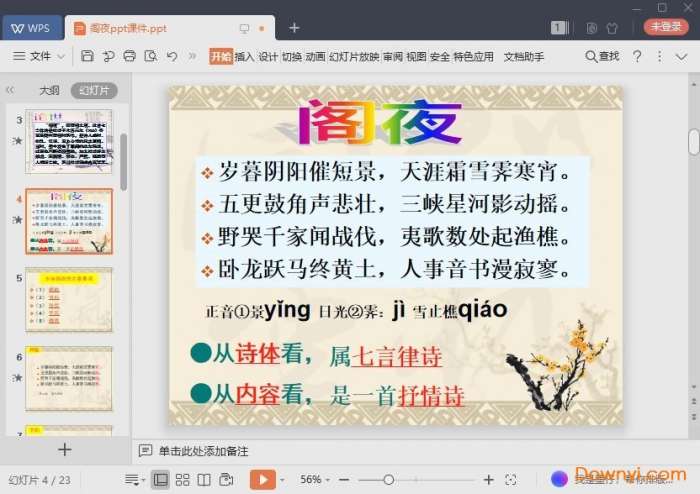This screenshot has width=700, height=494.
Task: Click the 未登录 login button
Action: tap(667, 27)
